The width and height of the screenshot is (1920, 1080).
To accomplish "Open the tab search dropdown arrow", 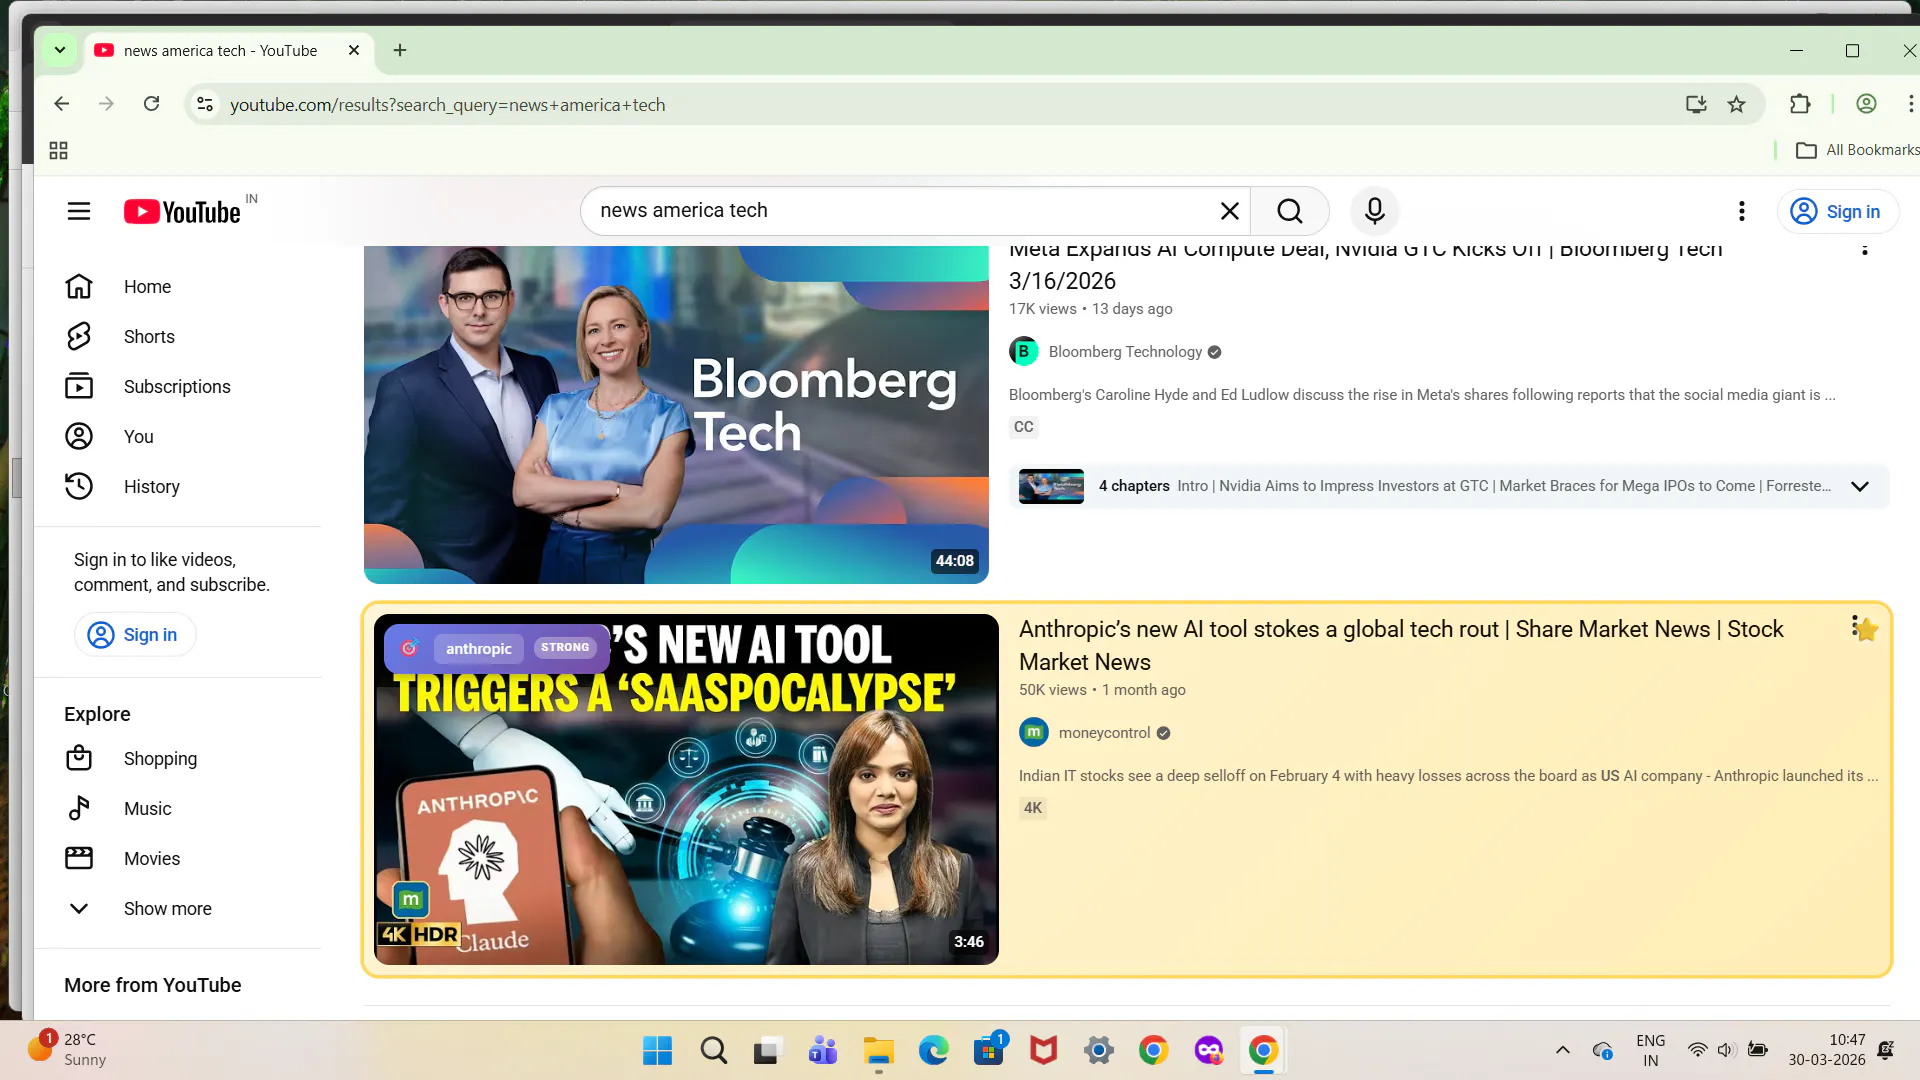I will (60, 50).
